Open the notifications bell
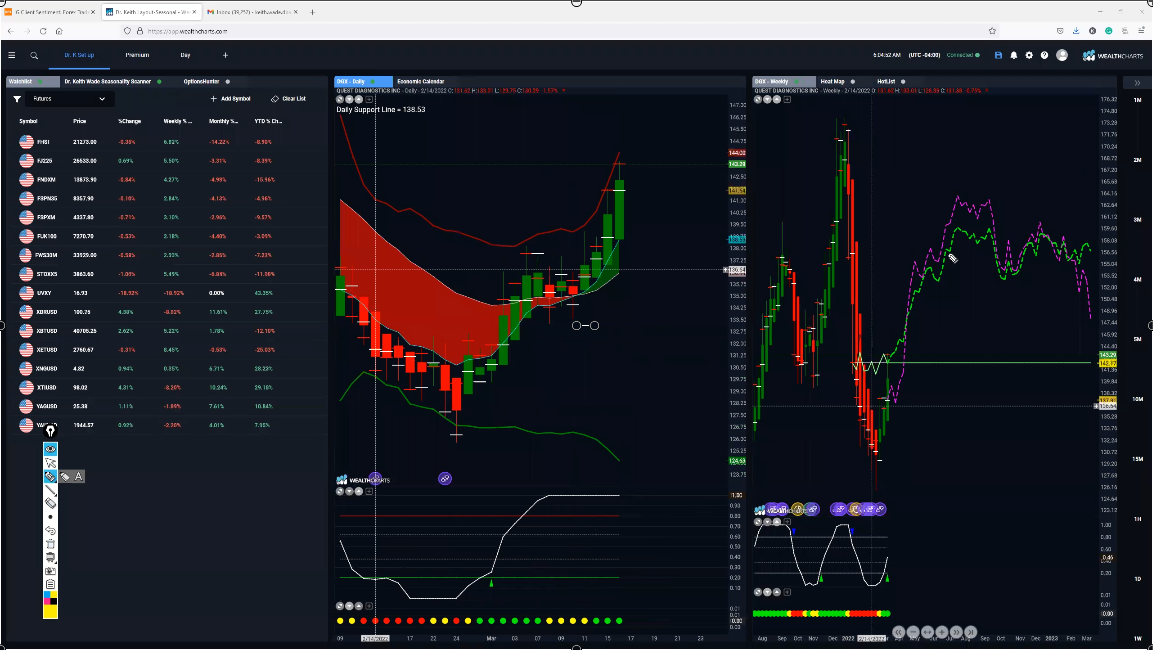The width and height of the screenshot is (1153, 650). click(x=1013, y=55)
